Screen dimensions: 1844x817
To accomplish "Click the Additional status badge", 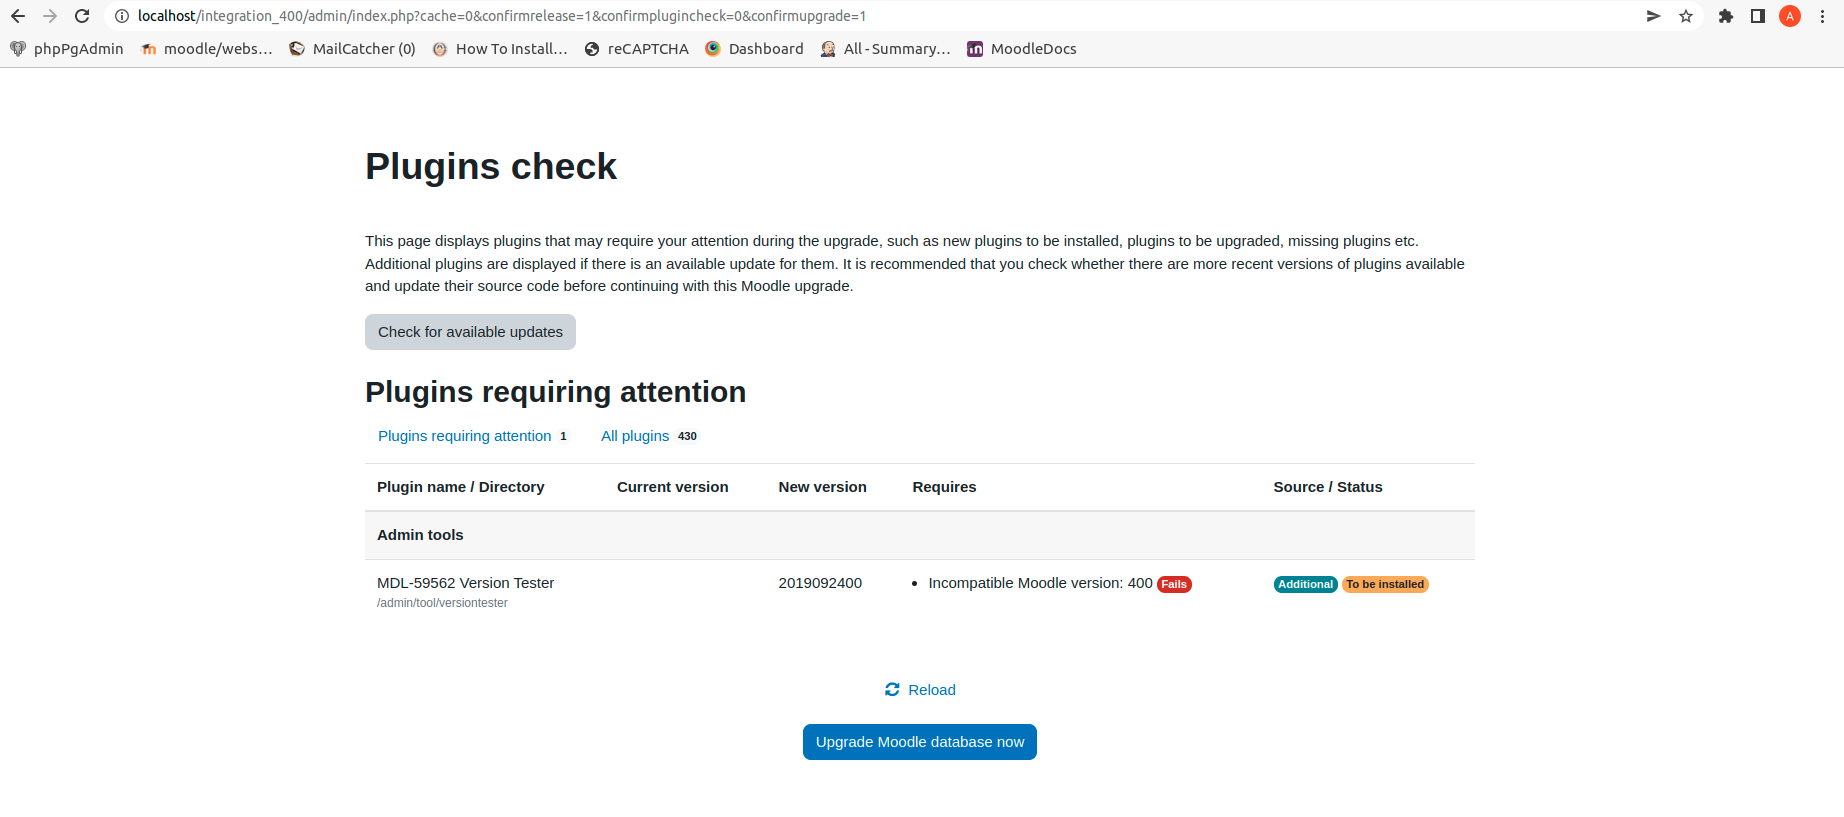I will [1305, 585].
